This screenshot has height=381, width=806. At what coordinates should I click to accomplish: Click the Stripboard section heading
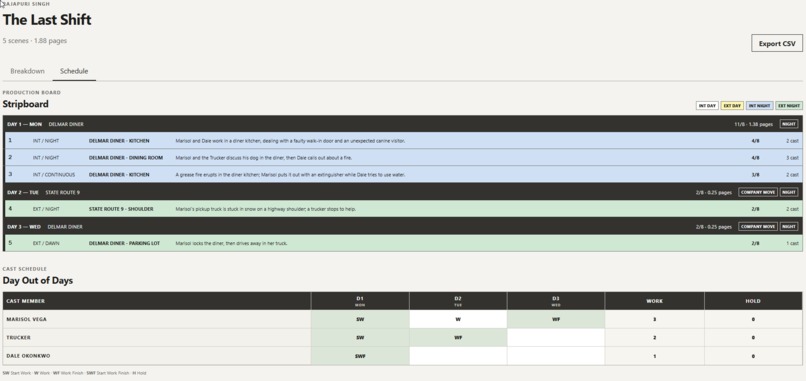tap(26, 104)
